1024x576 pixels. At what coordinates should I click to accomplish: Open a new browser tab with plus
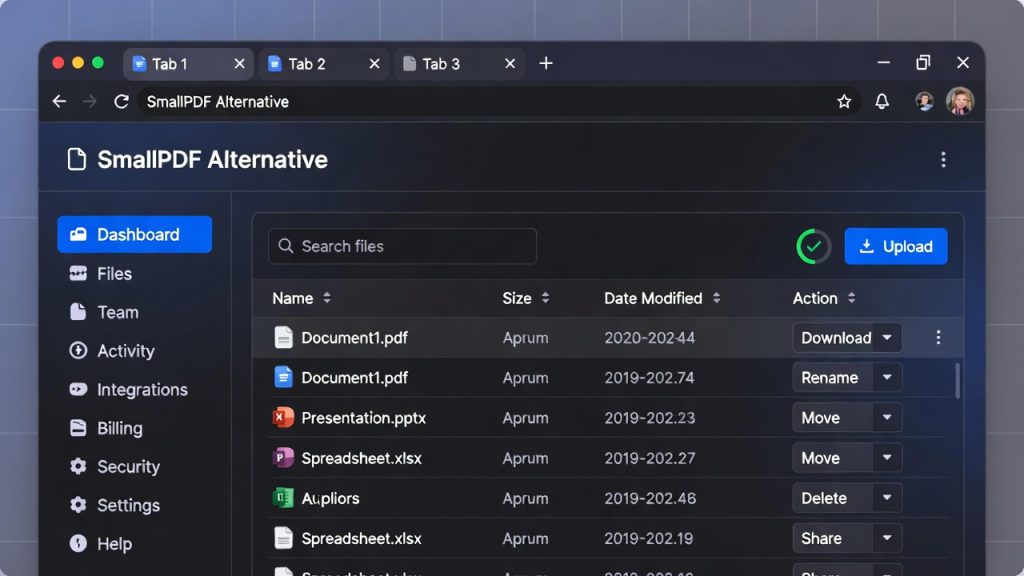(x=546, y=63)
